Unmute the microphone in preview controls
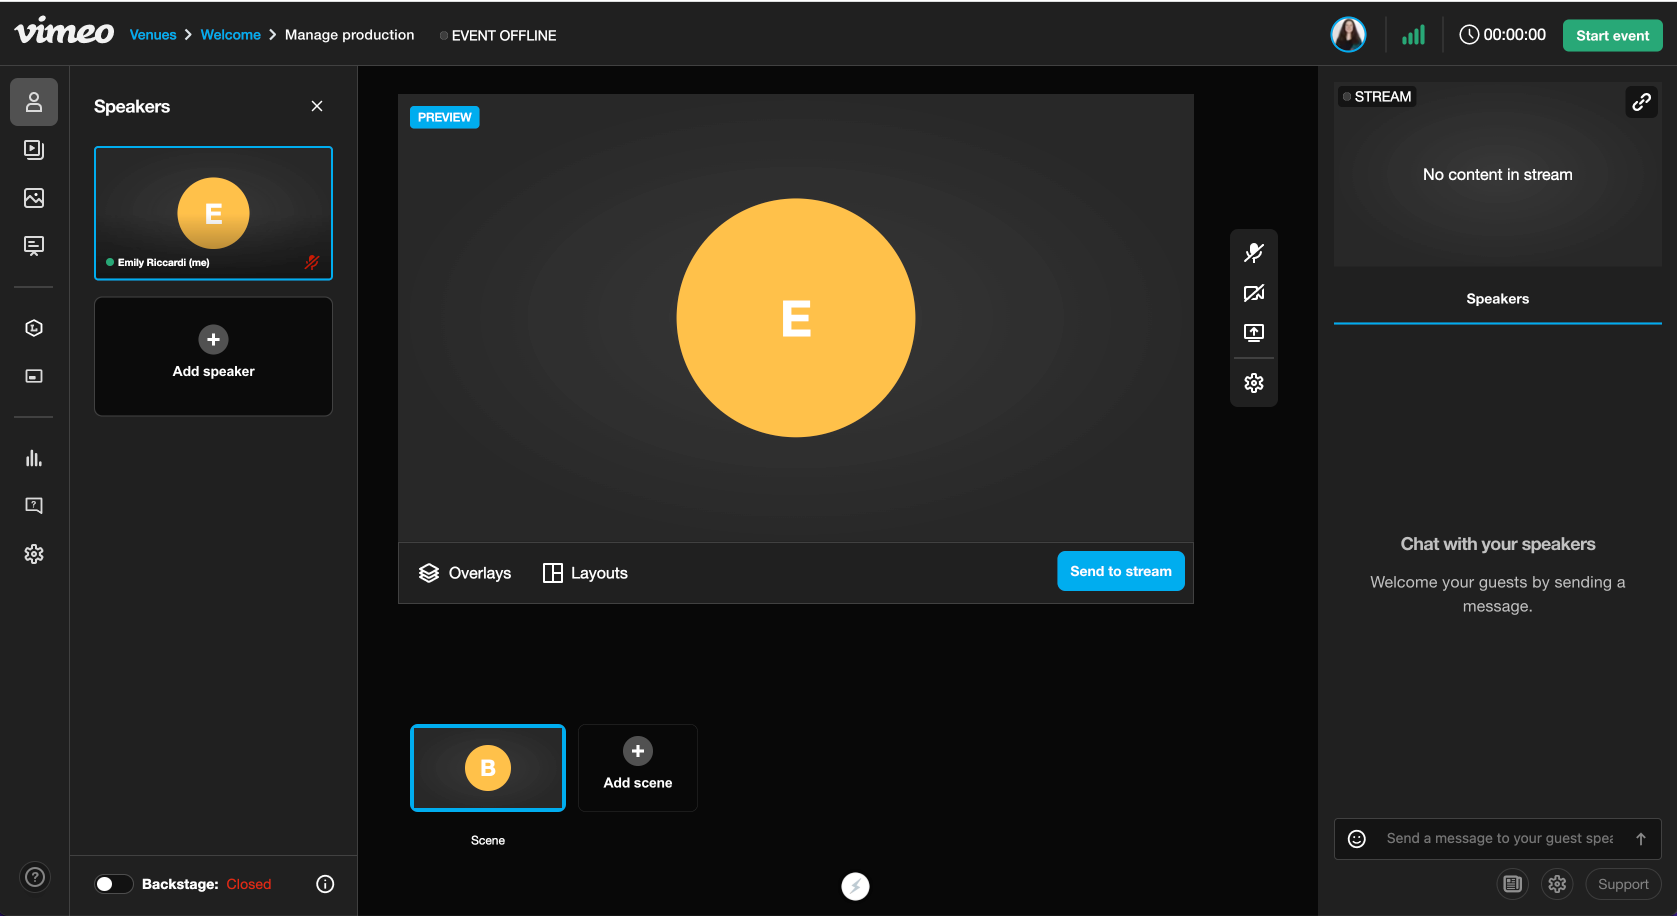This screenshot has height=916, width=1677. tap(1253, 253)
